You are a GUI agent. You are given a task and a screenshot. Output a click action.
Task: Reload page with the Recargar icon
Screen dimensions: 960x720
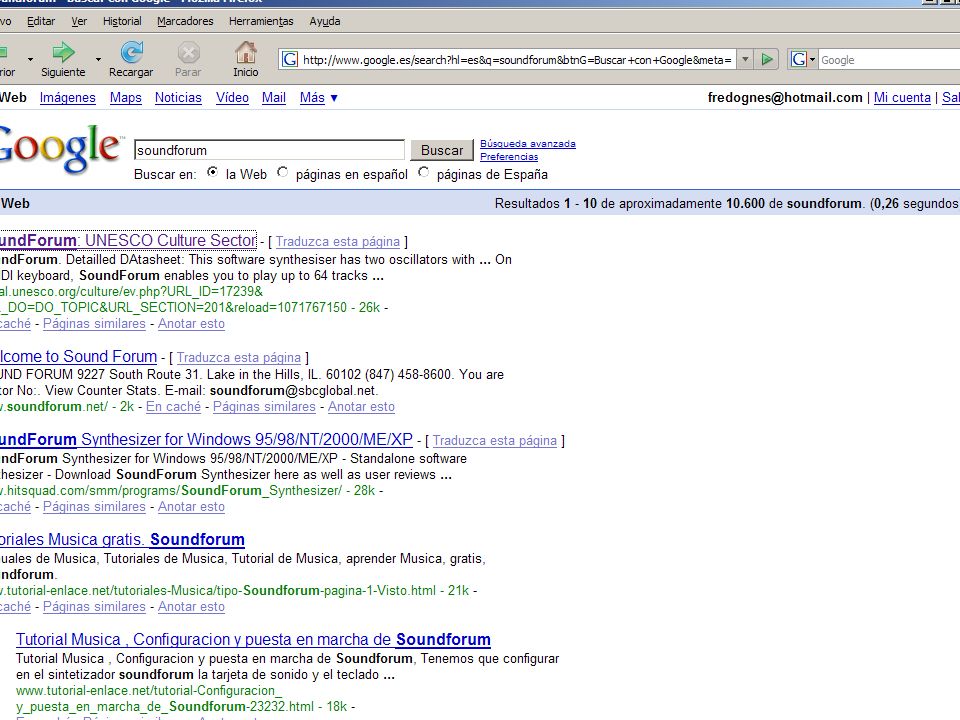pyautogui.click(x=131, y=59)
